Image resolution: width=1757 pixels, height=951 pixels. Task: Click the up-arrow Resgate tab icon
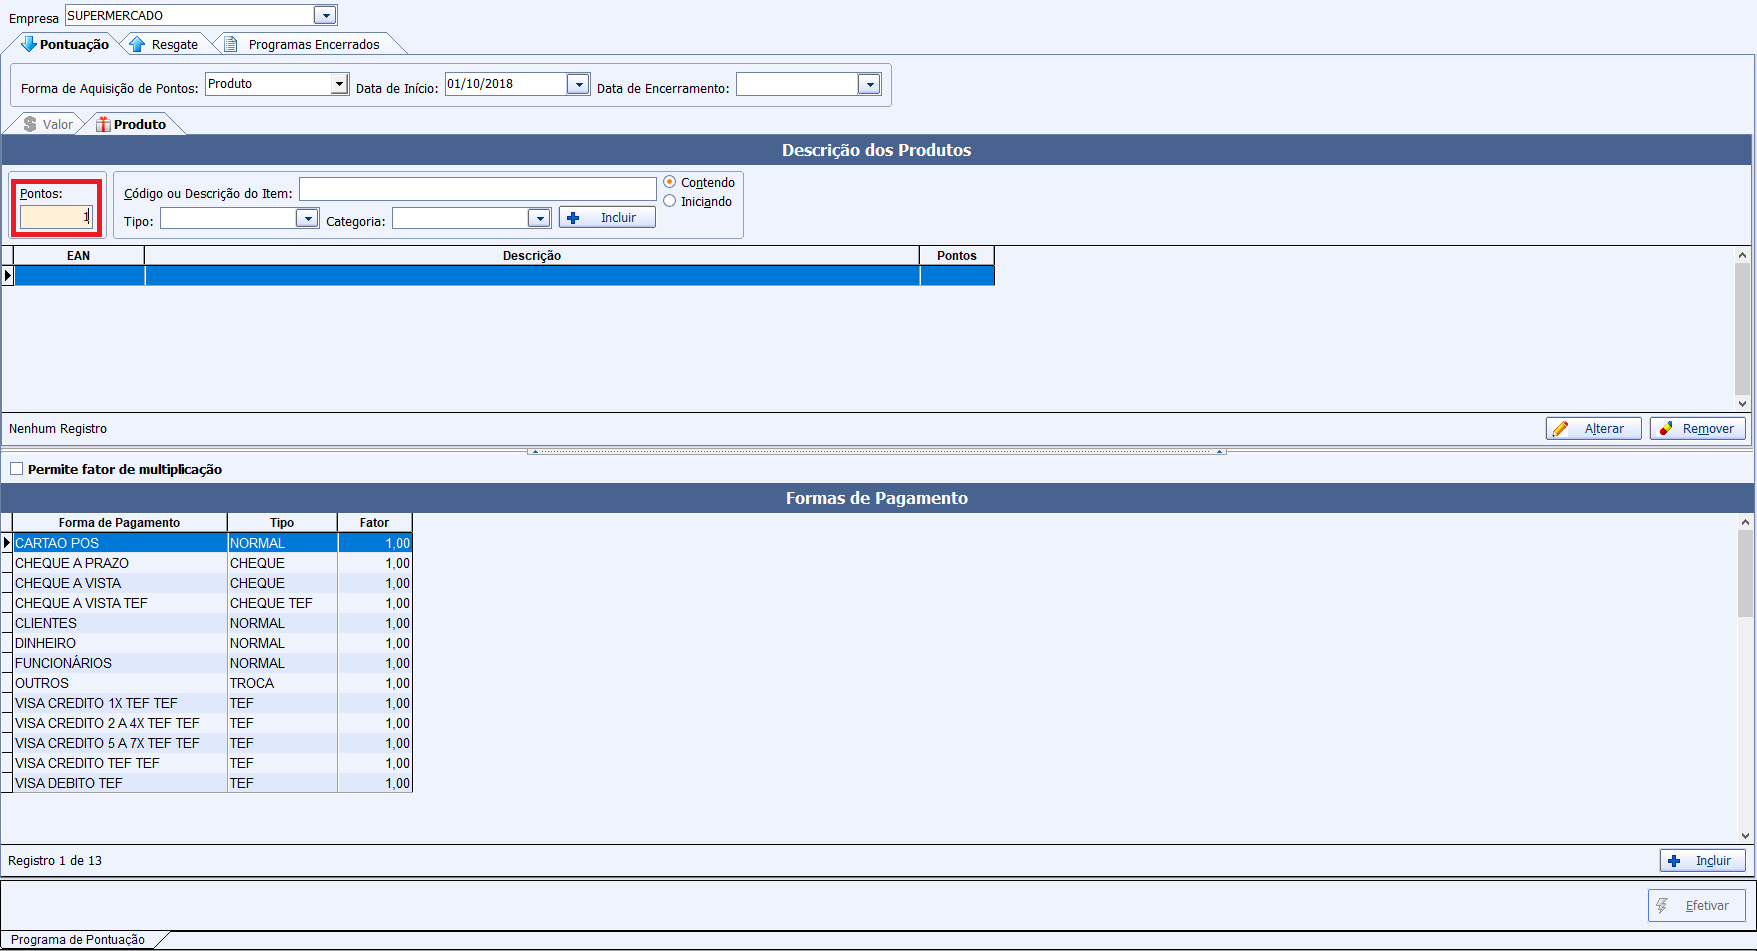[137, 44]
